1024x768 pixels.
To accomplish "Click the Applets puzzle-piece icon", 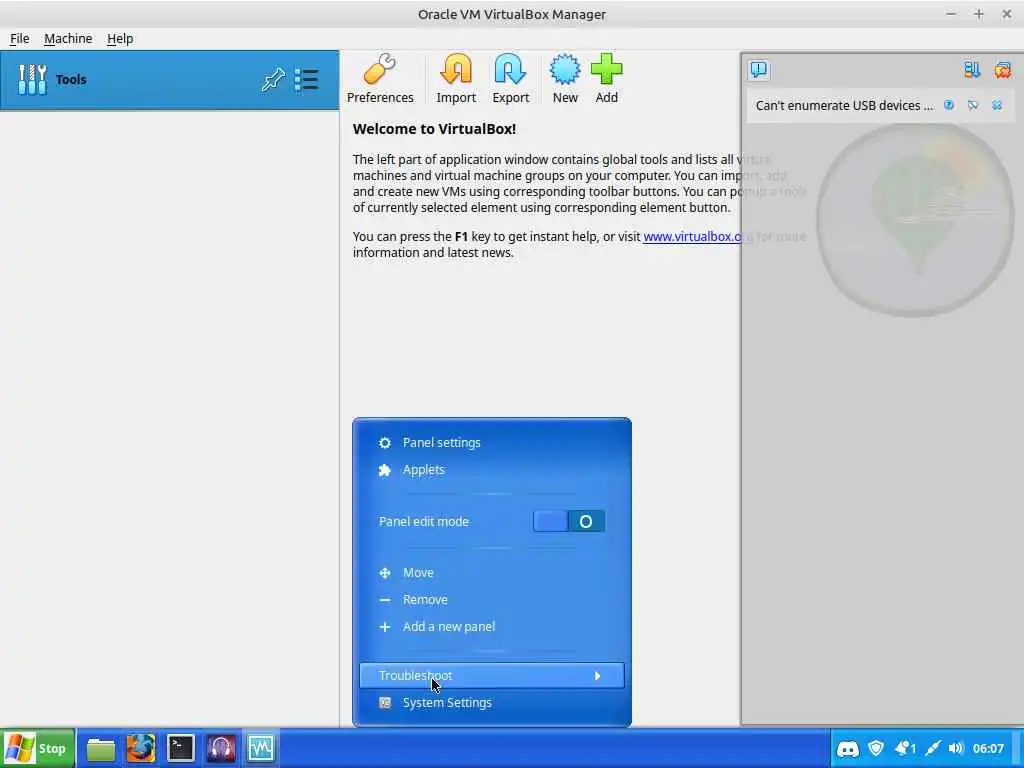I will pos(385,470).
